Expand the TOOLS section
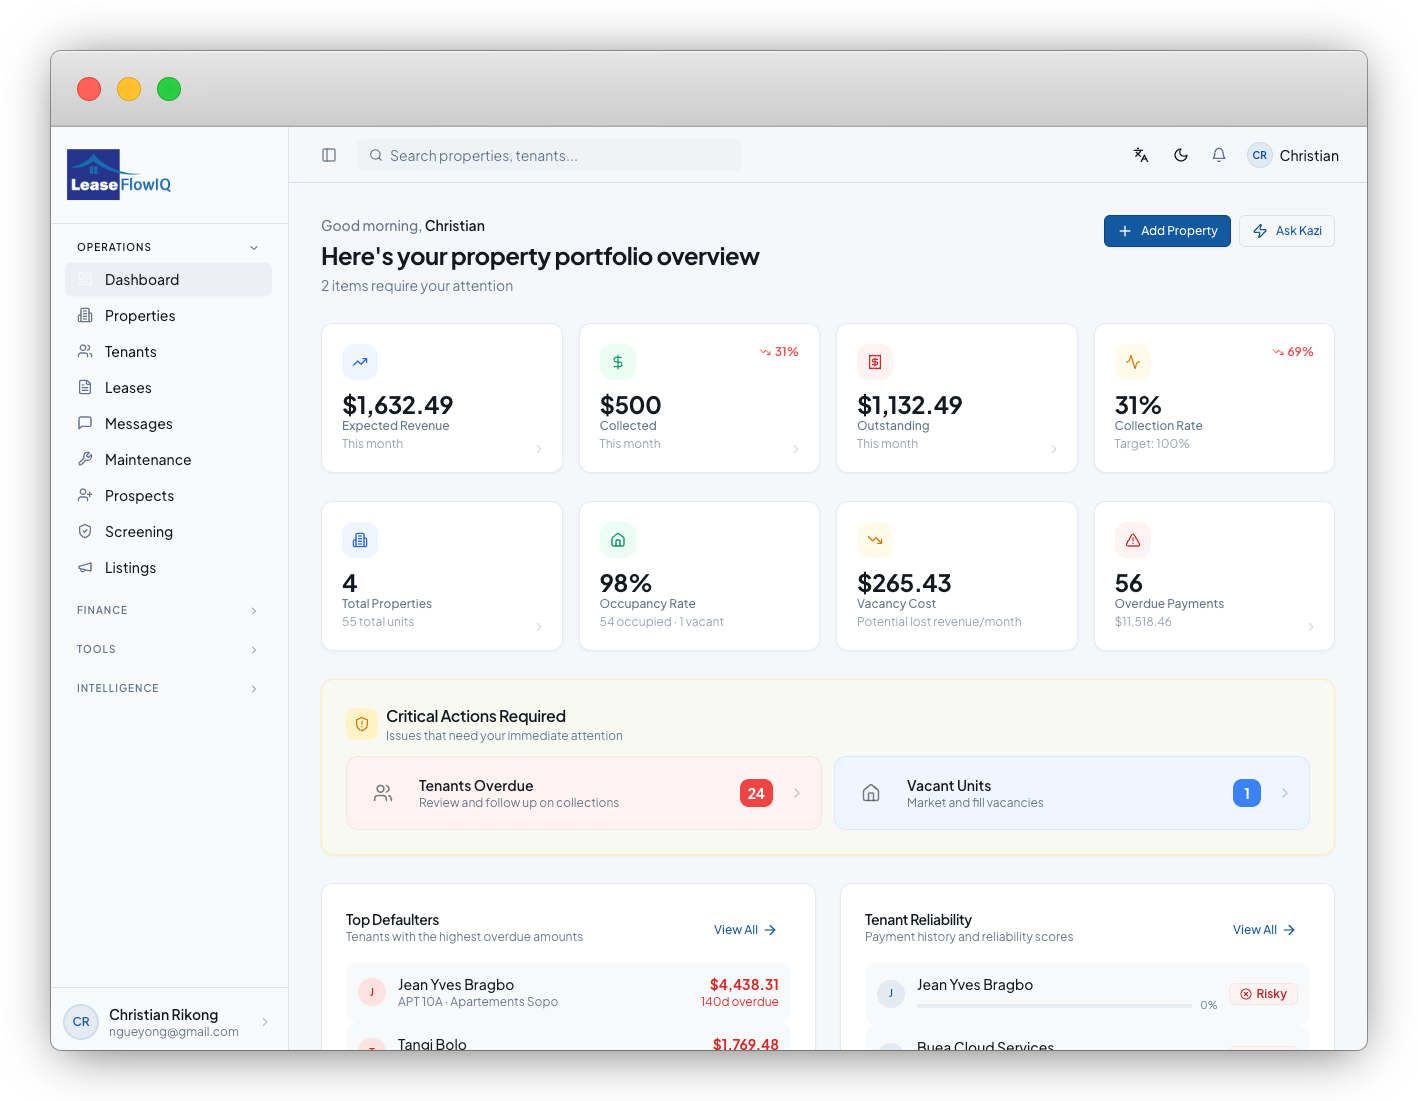1418x1101 pixels. coord(167,649)
